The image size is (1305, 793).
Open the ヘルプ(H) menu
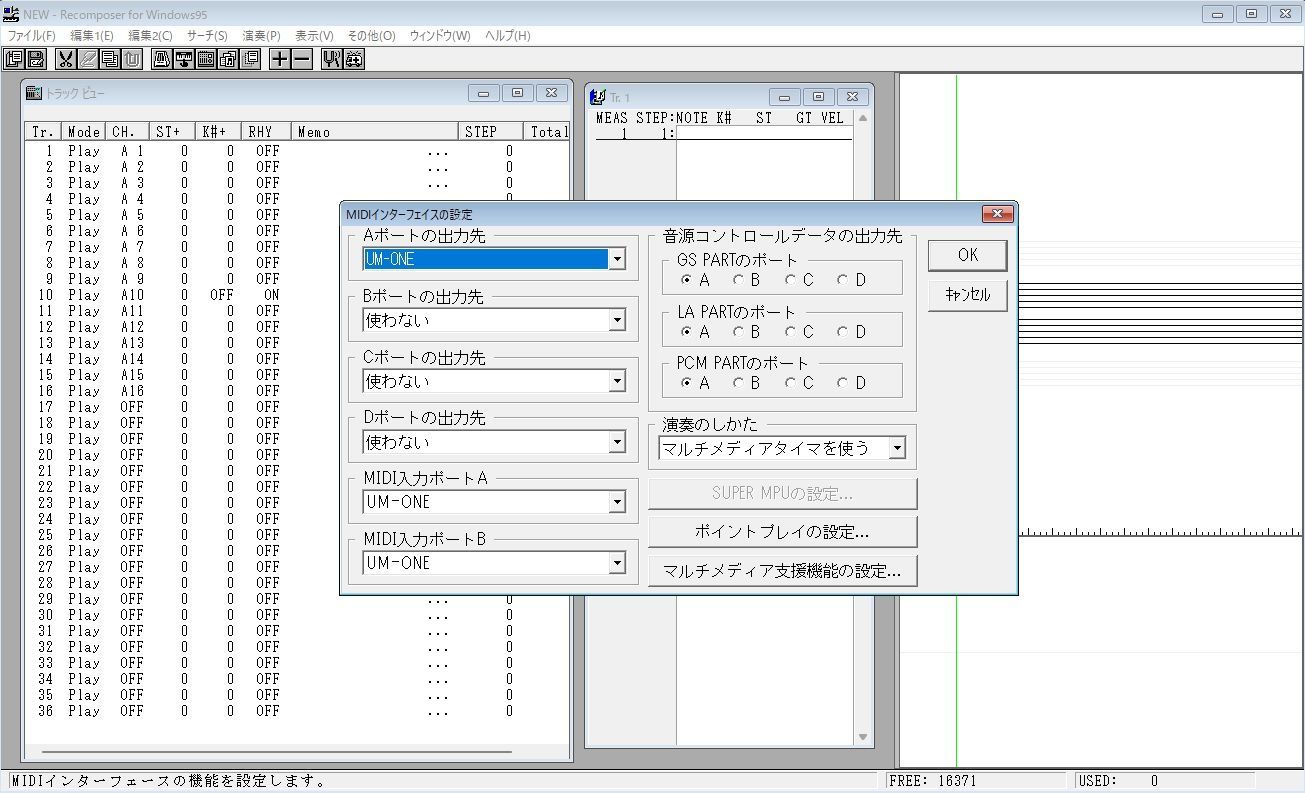coord(508,36)
